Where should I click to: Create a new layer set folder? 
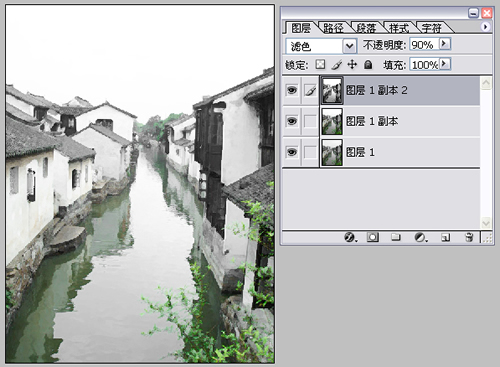tap(396, 237)
